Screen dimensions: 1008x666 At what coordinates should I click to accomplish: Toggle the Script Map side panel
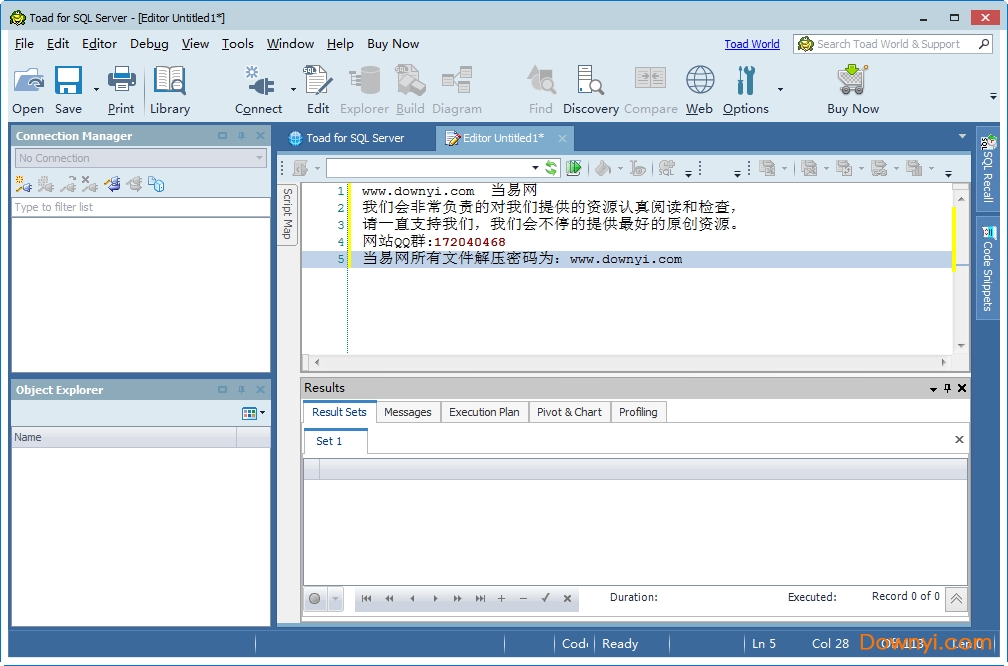click(287, 213)
